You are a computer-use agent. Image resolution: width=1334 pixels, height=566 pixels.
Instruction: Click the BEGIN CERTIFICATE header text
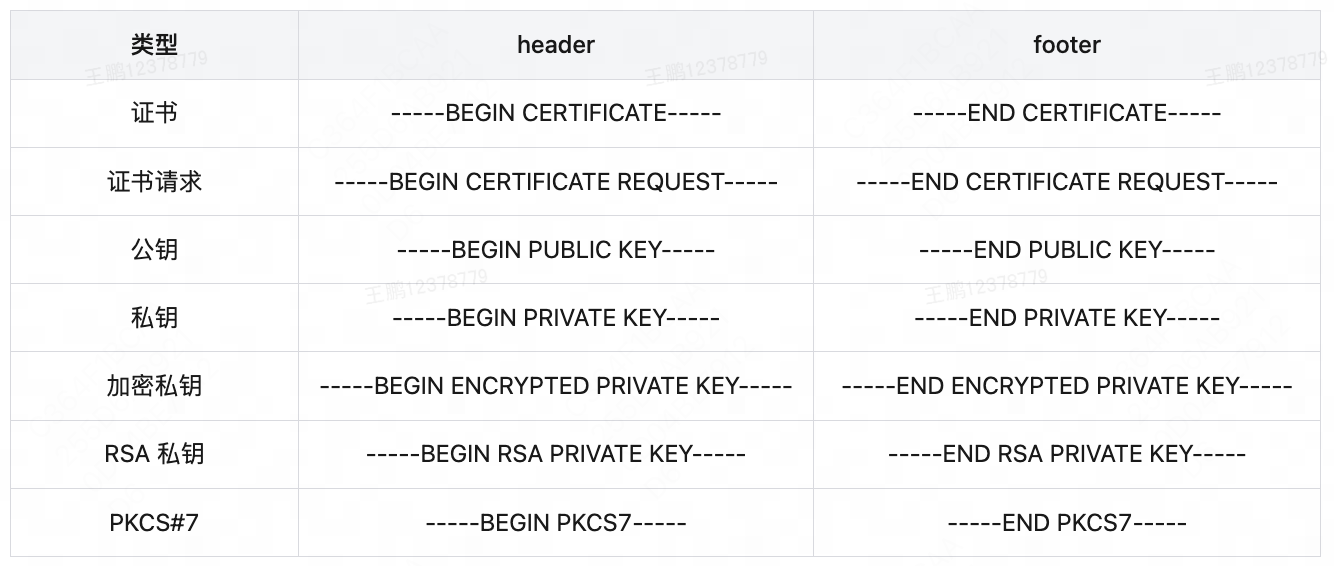[555, 113]
